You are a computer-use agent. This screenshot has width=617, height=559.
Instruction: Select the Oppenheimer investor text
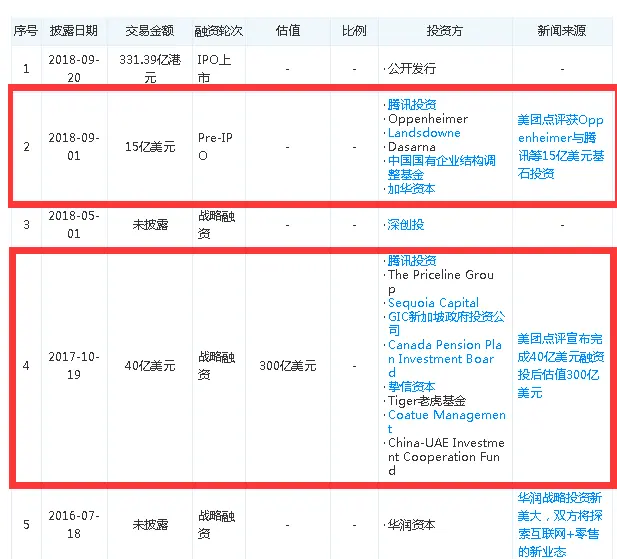[428, 119]
